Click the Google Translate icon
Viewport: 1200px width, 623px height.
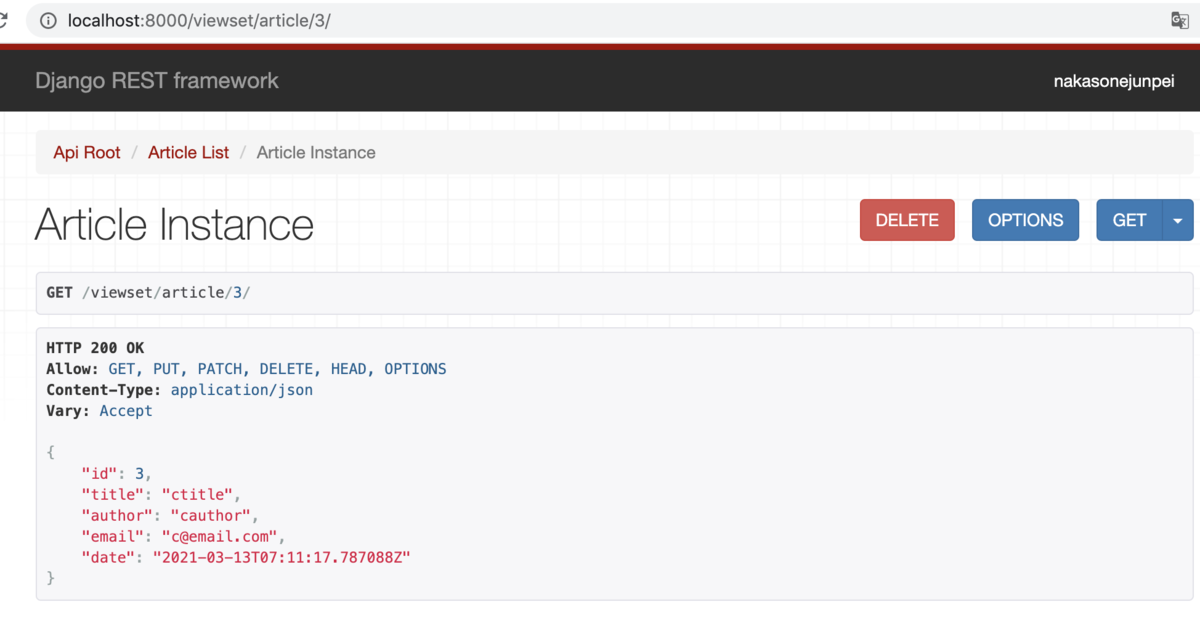(1178, 20)
